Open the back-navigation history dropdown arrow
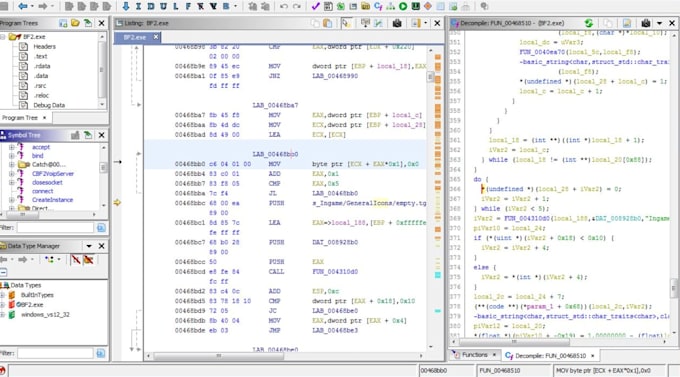 31,7
